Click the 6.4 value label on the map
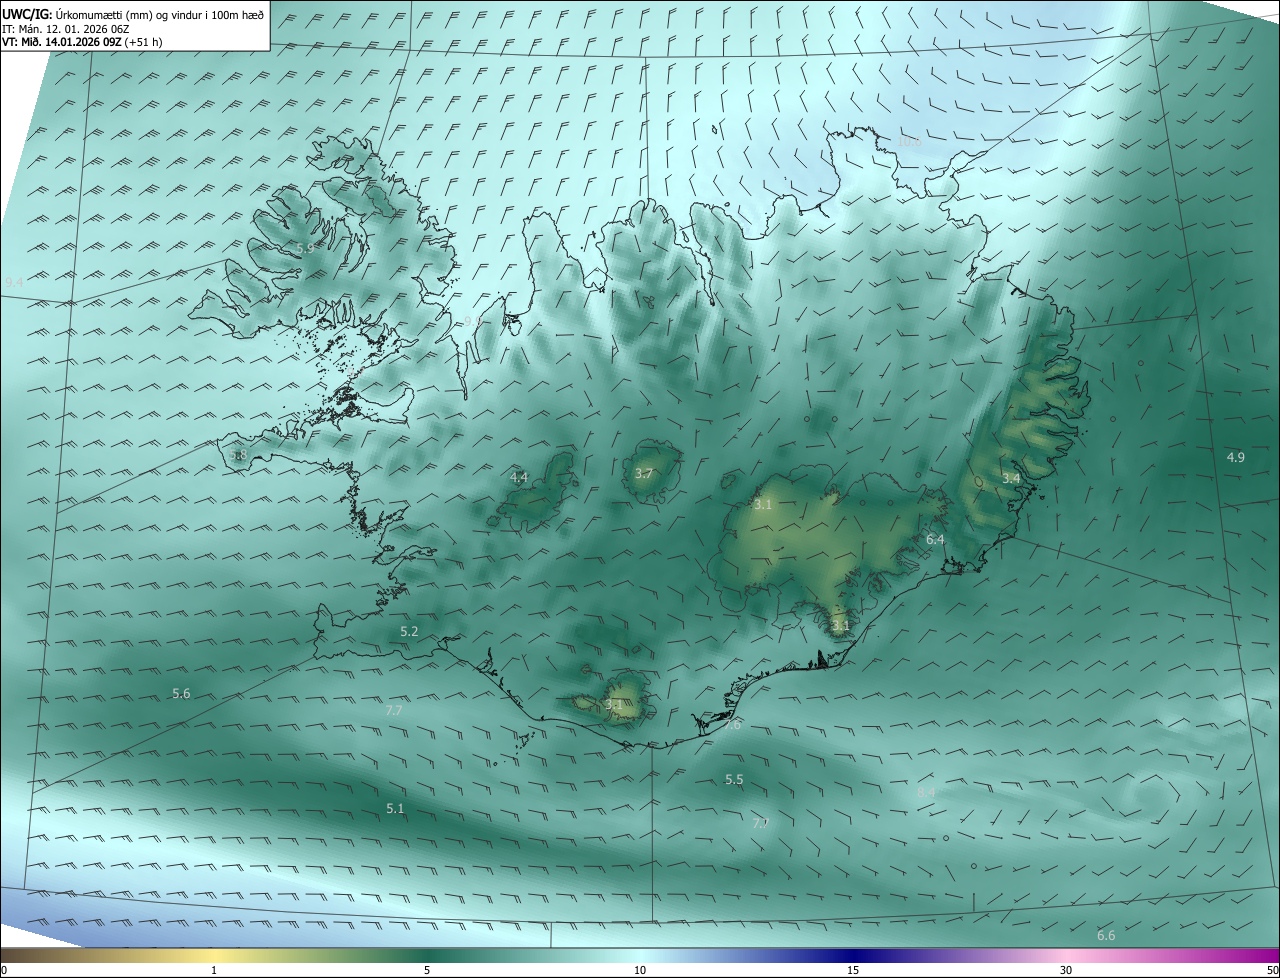Image resolution: width=1280 pixels, height=978 pixels. pyautogui.click(x=935, y=540)
